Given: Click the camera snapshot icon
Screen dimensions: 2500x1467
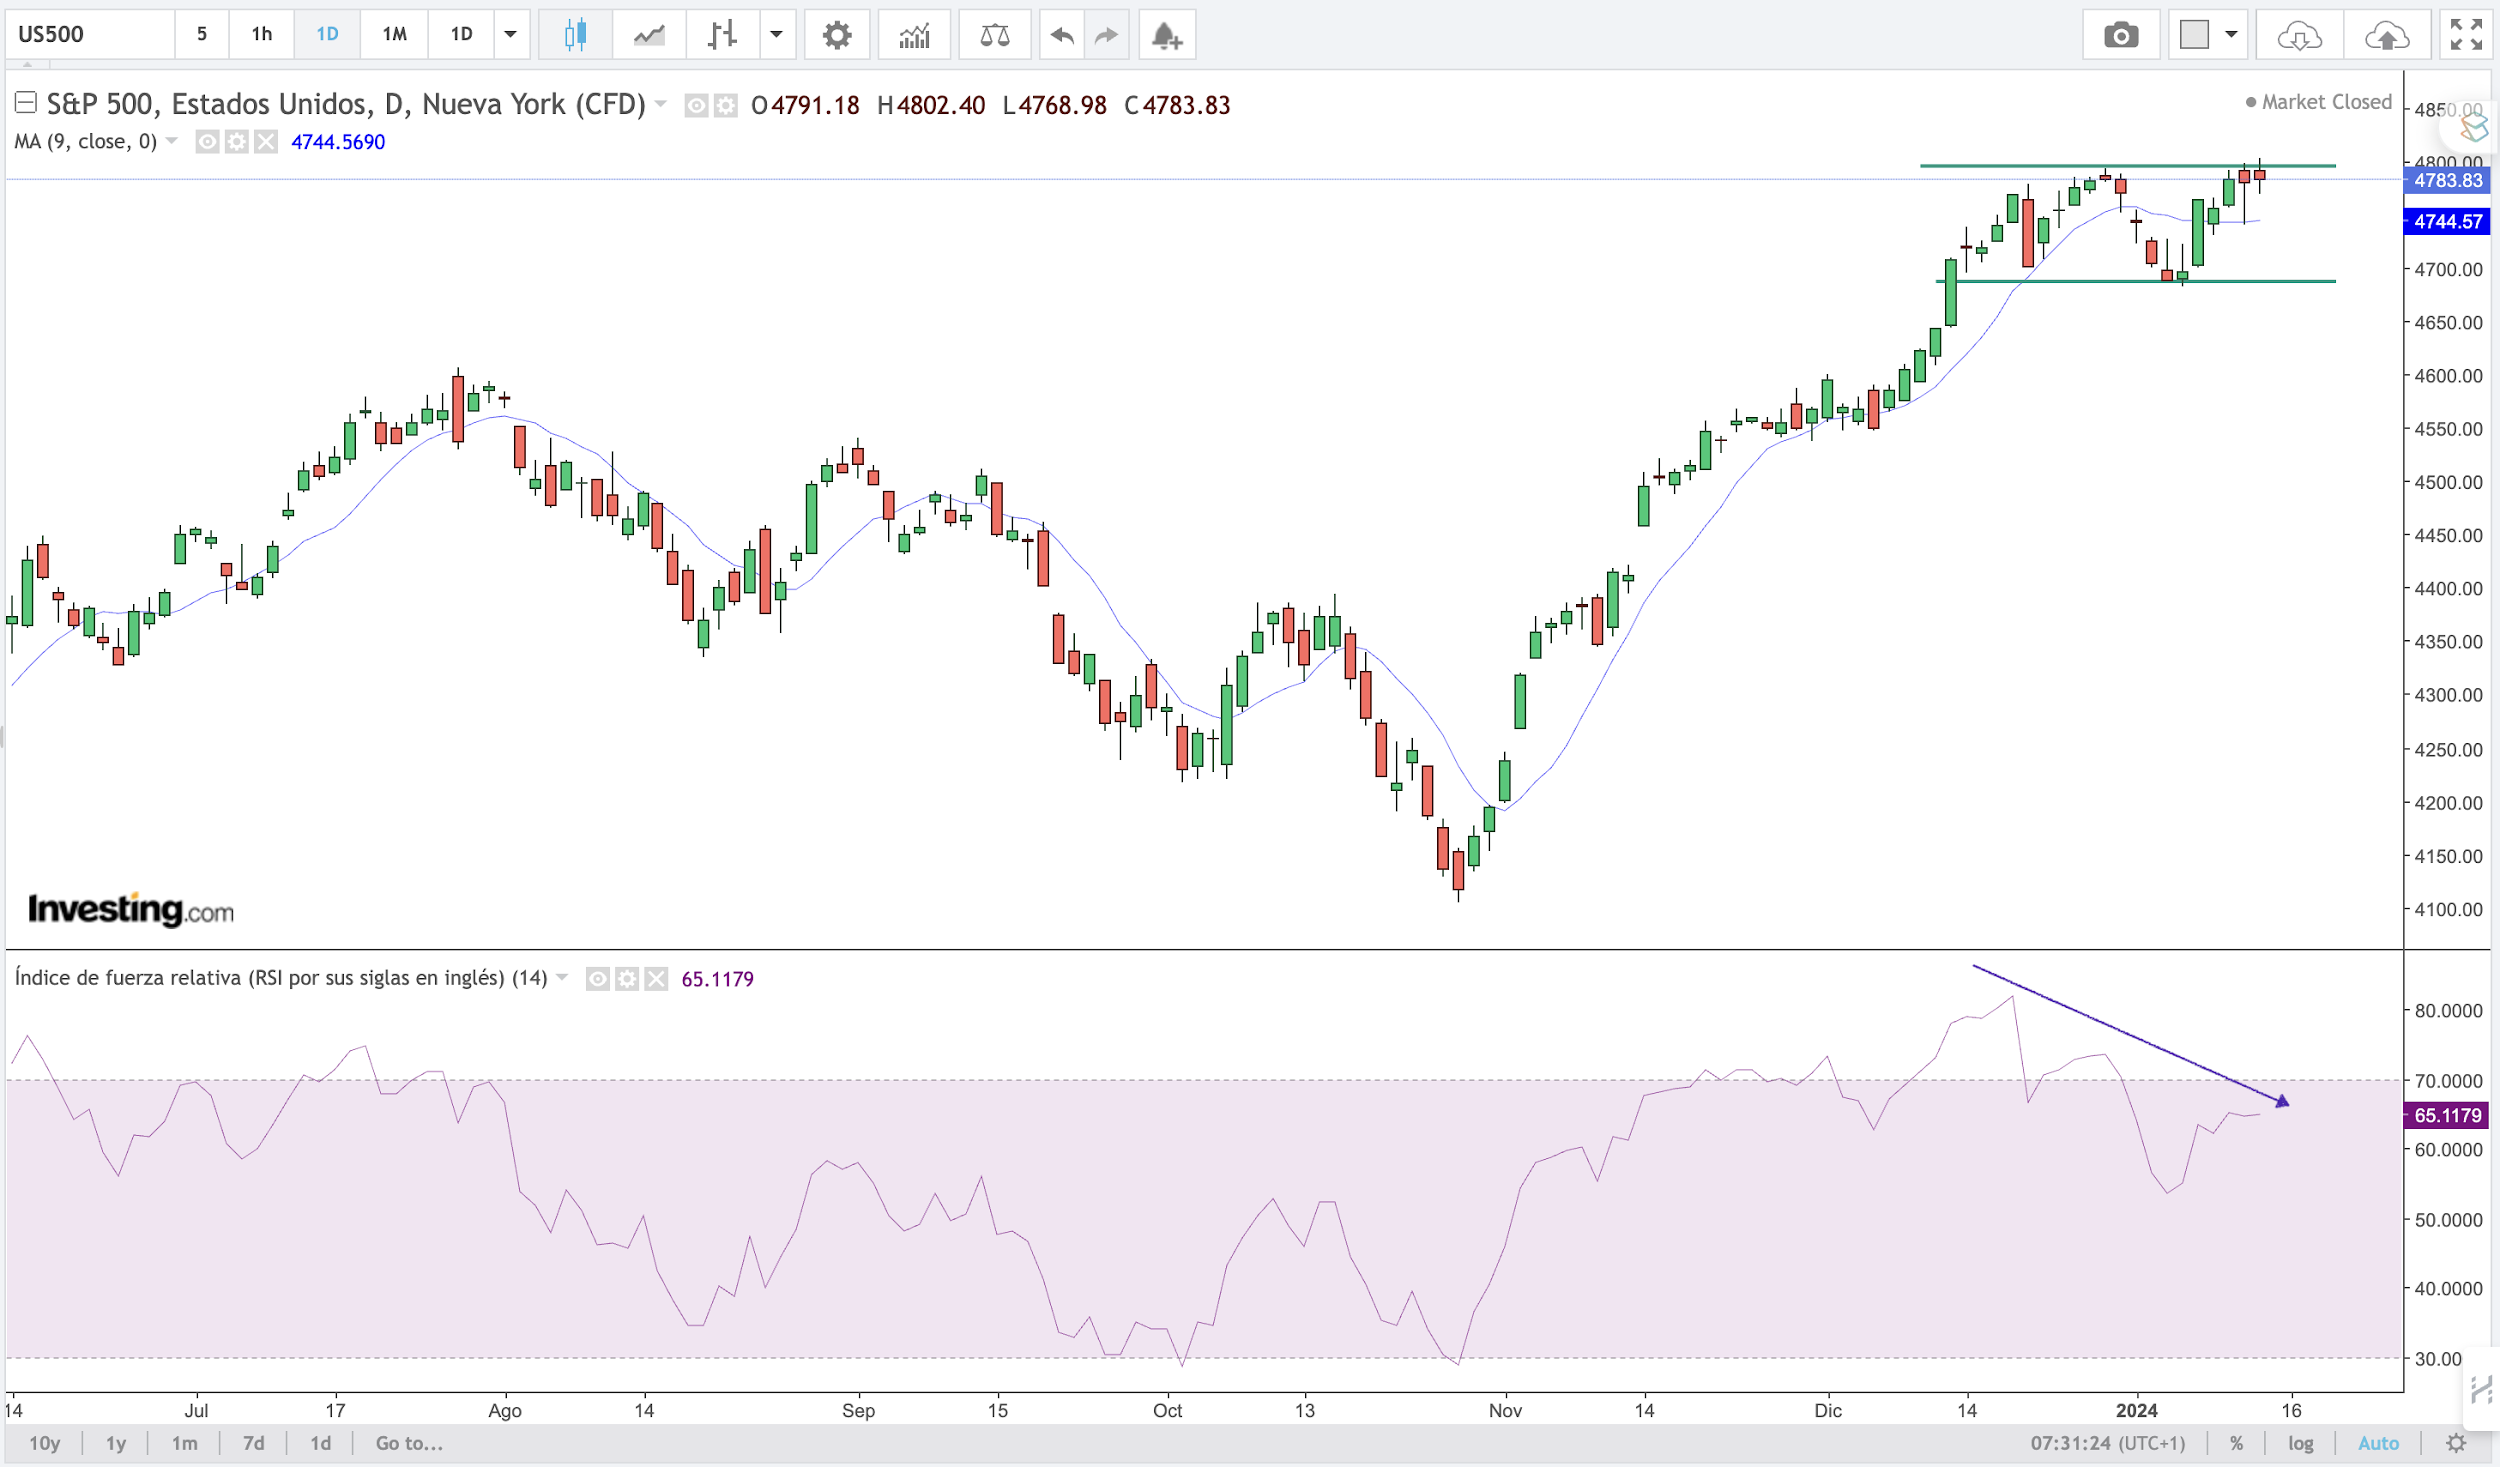Looking at the screenshot, I should [x=2120, y=35].
